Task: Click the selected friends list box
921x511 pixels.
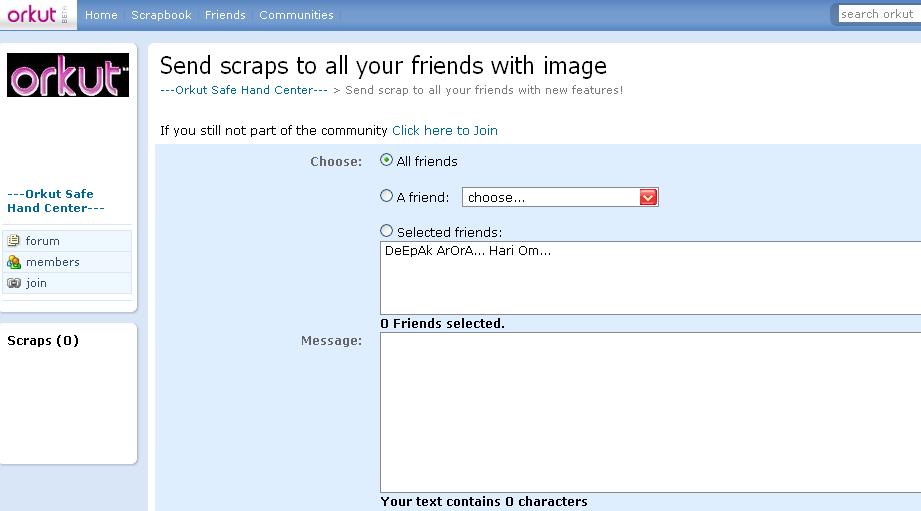Action: [650, 278]
